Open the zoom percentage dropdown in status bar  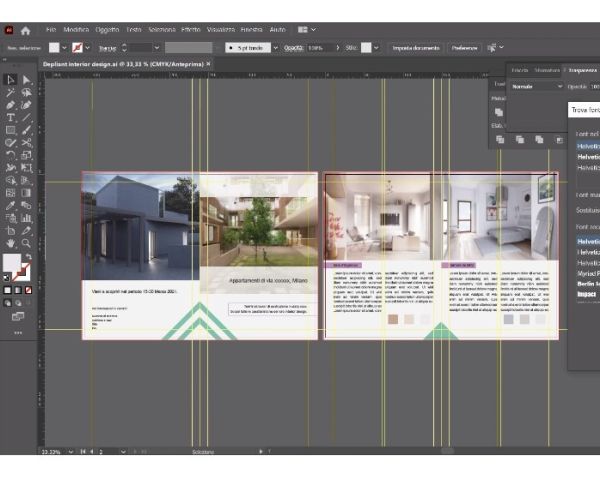coord(69,452)
